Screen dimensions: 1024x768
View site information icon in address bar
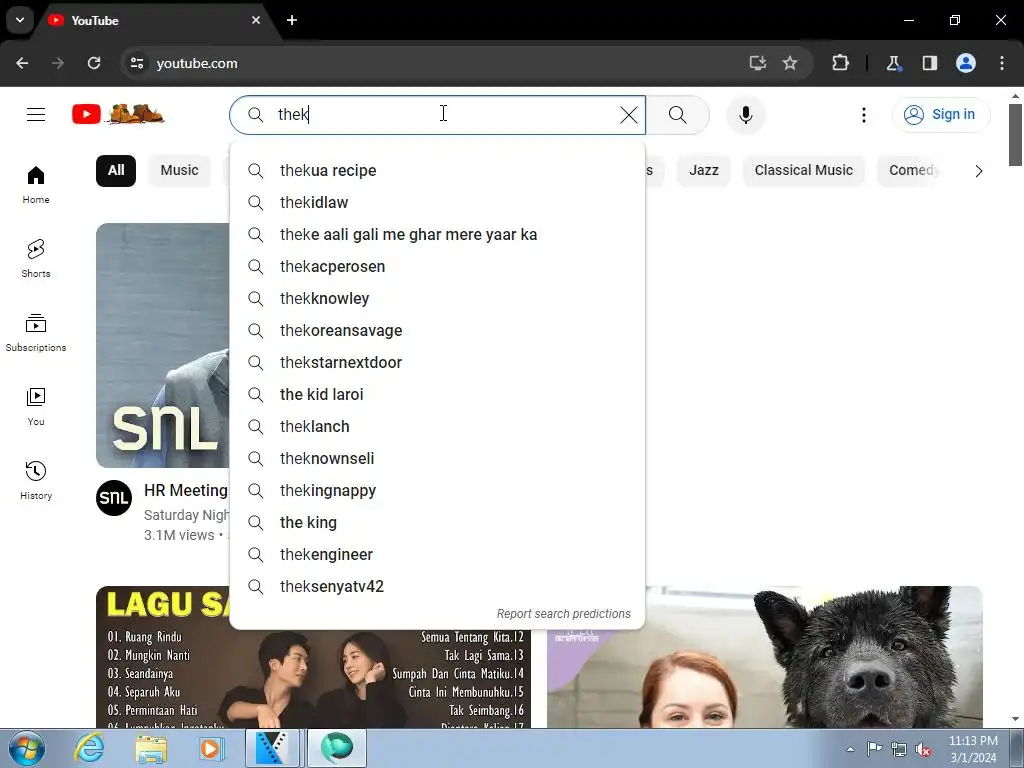point(137,63)
